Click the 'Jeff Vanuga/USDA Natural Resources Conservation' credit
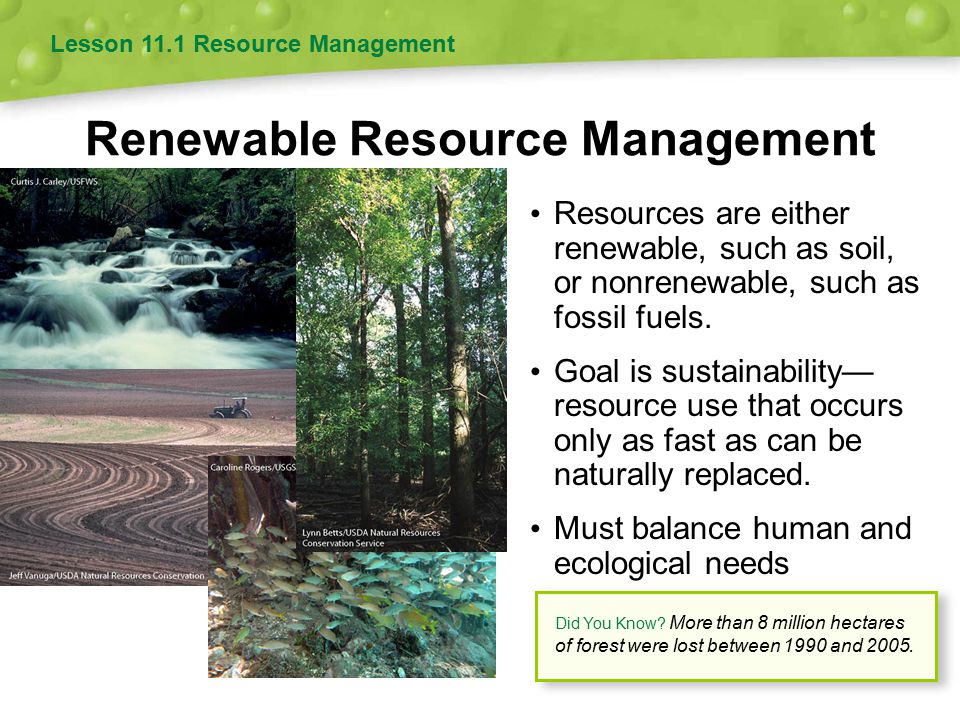Viewport: 960px width, 720px height. pyautogui.click(x=107, y=576)
